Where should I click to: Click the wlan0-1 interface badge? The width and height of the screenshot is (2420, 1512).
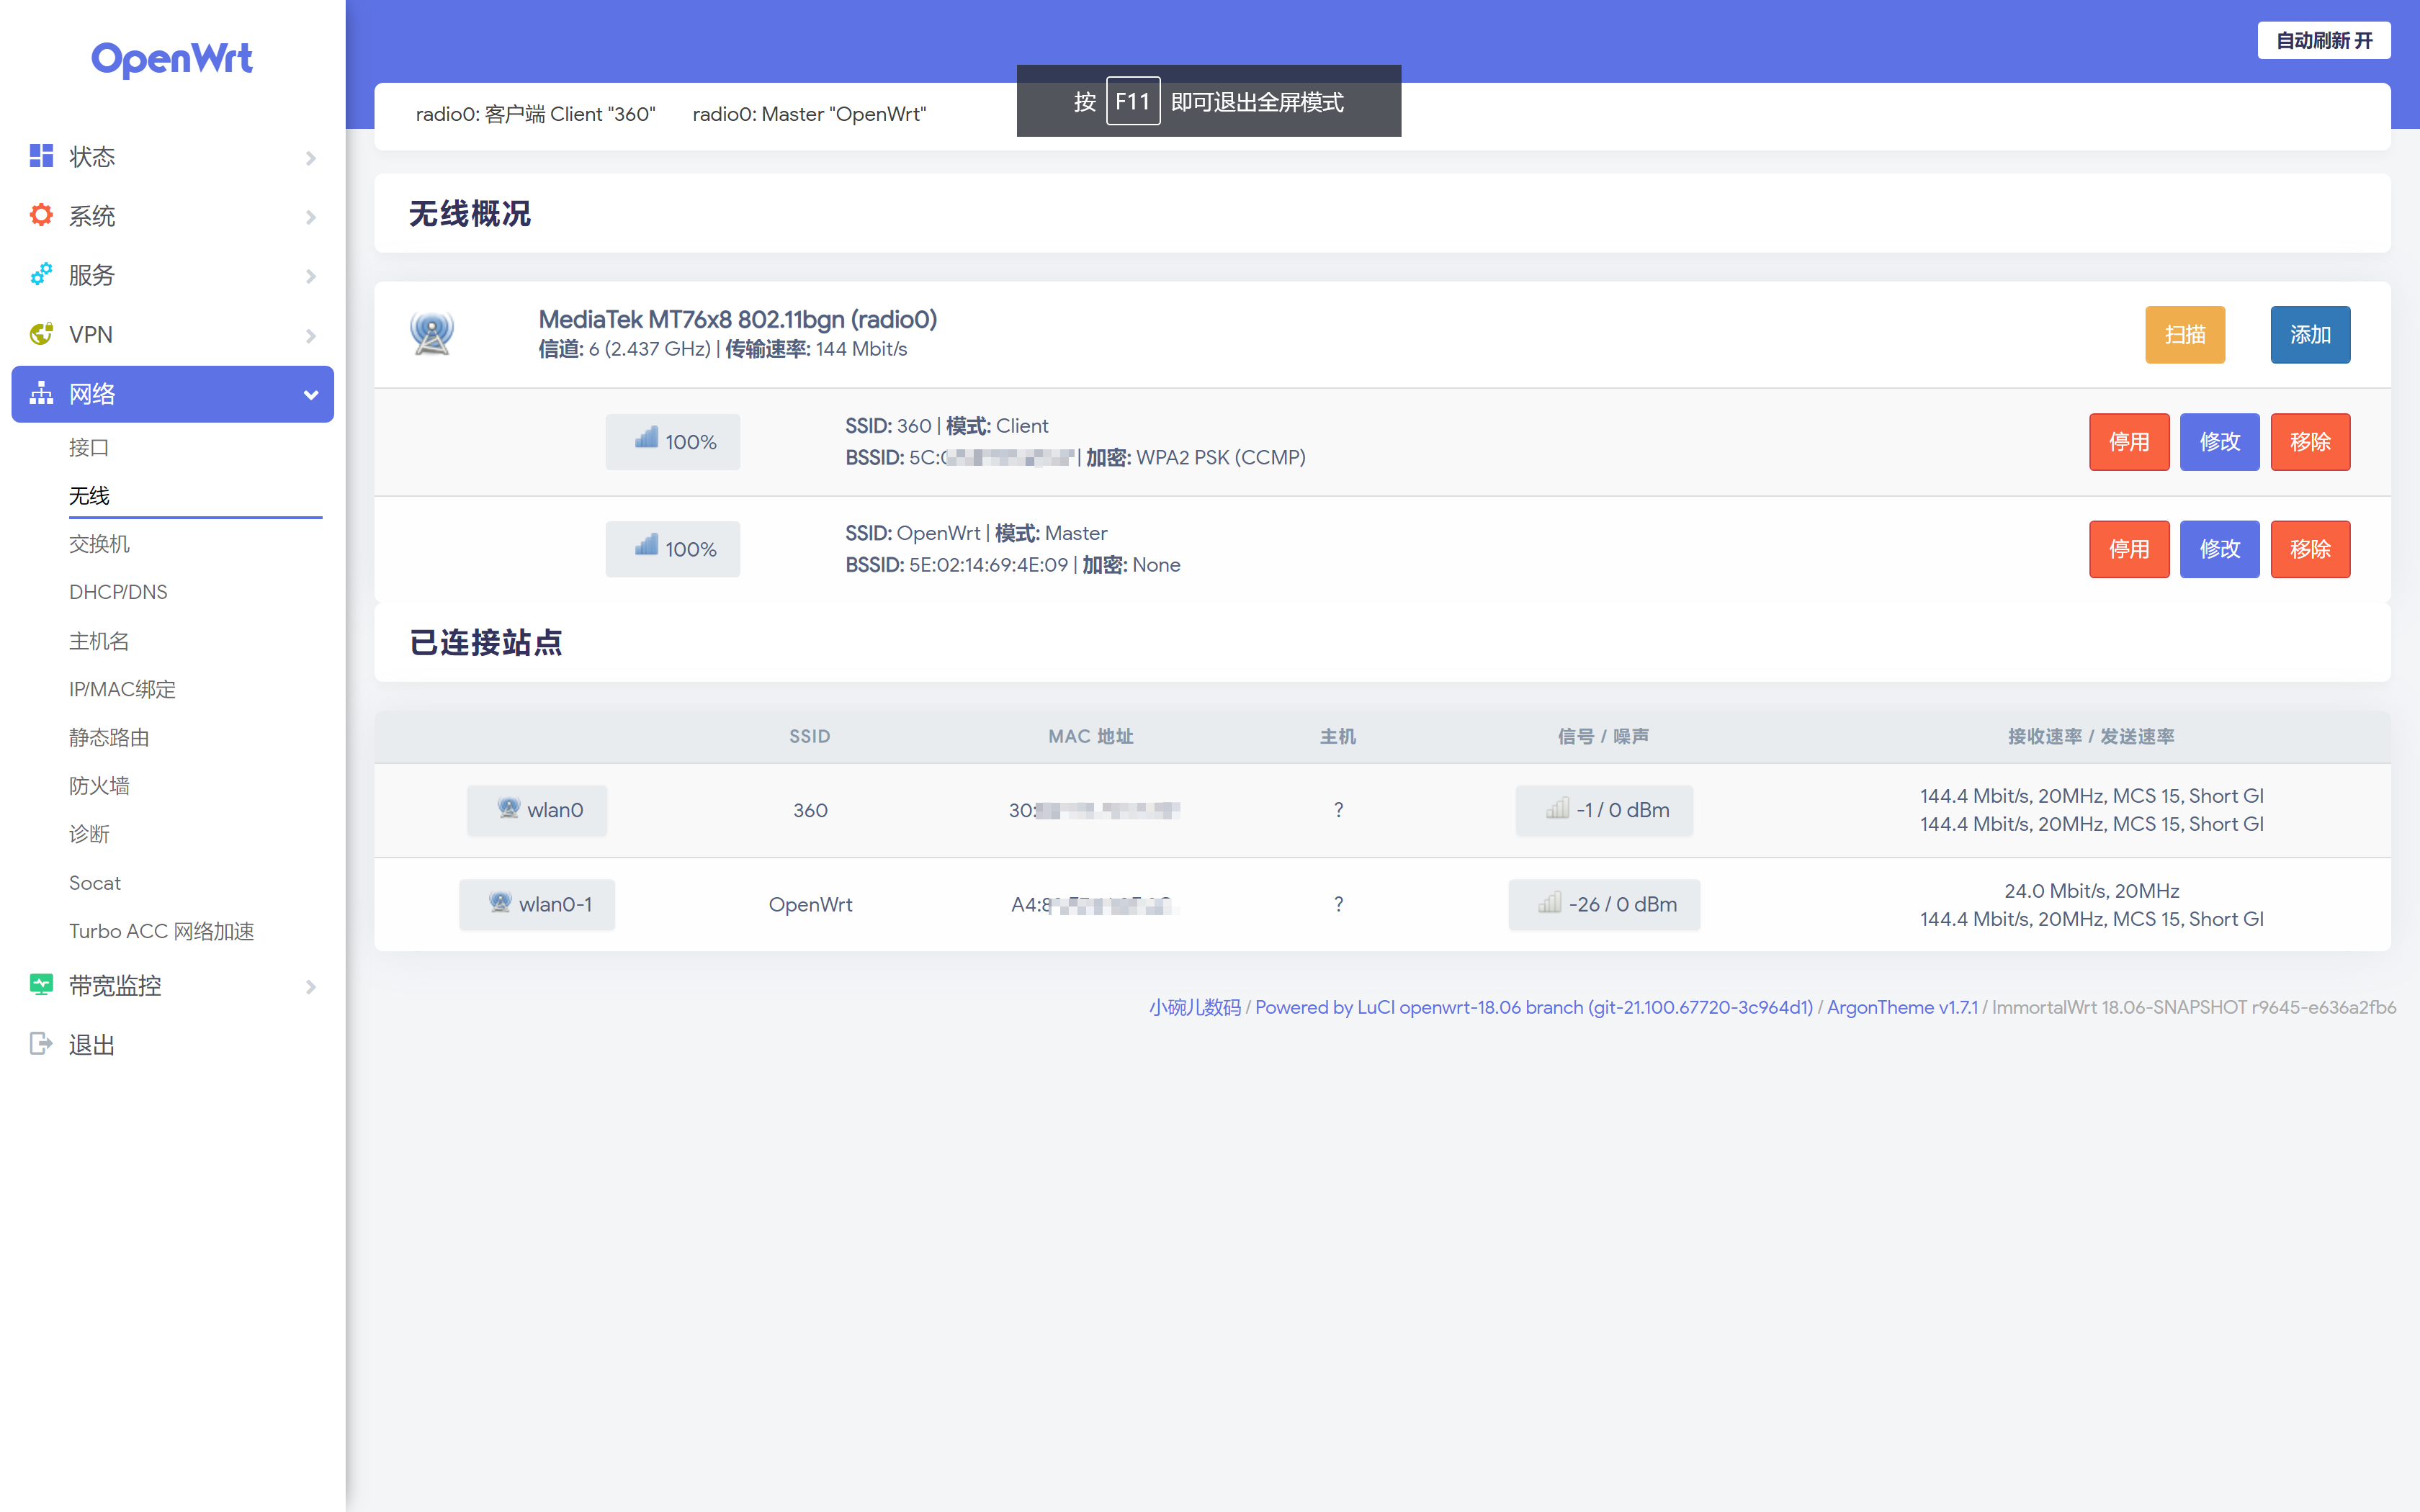pos(537,904)
